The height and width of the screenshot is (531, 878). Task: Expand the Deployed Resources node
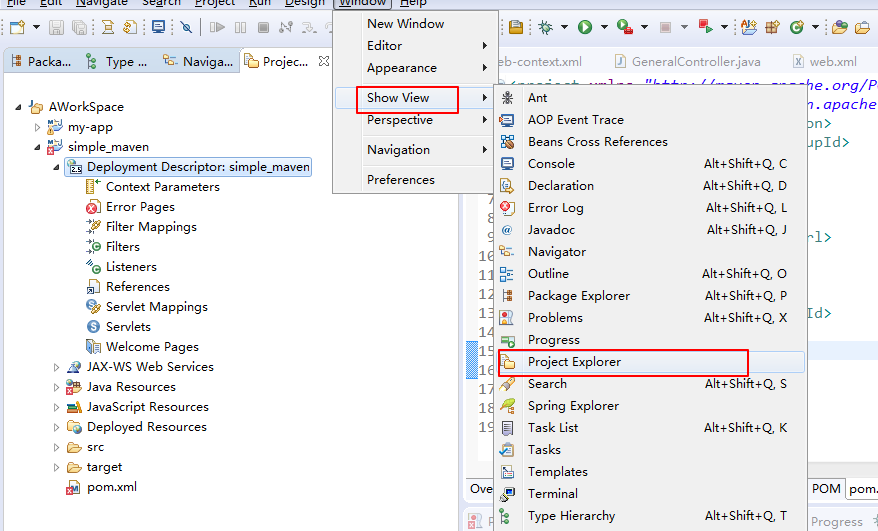(x=57, y=427)
